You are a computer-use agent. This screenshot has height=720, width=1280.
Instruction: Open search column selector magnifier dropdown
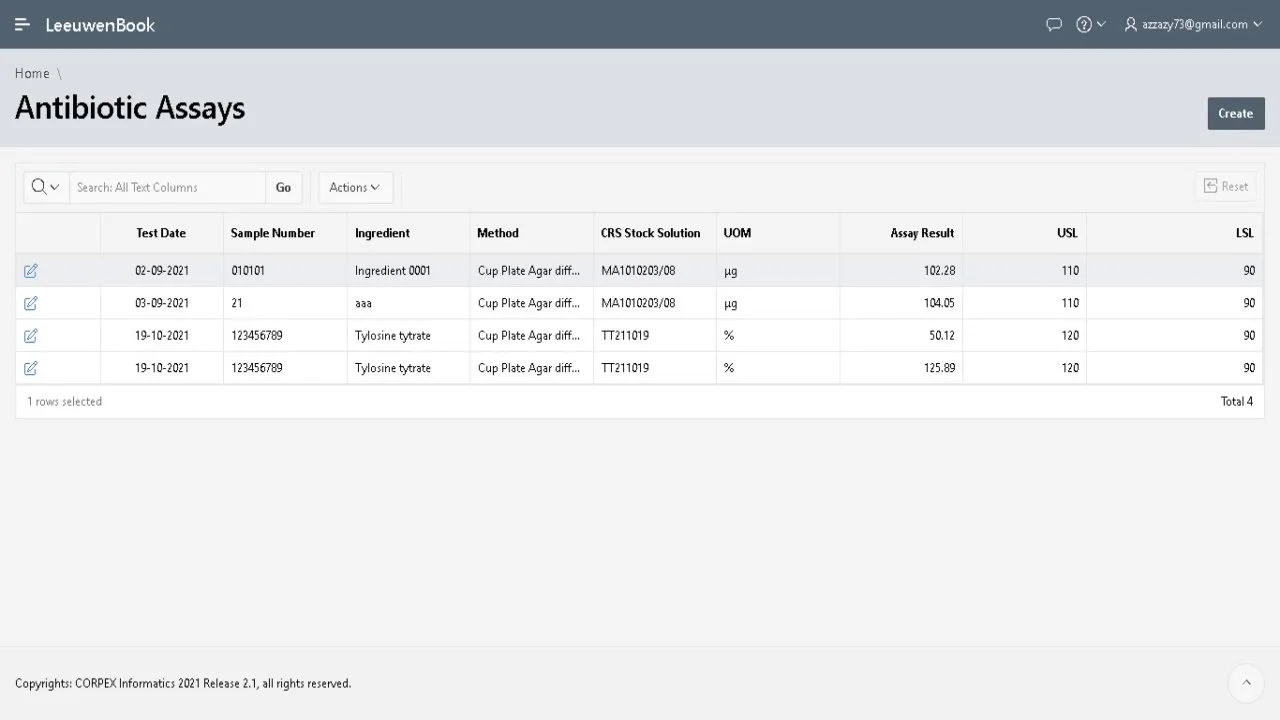[x=46, y=187]
